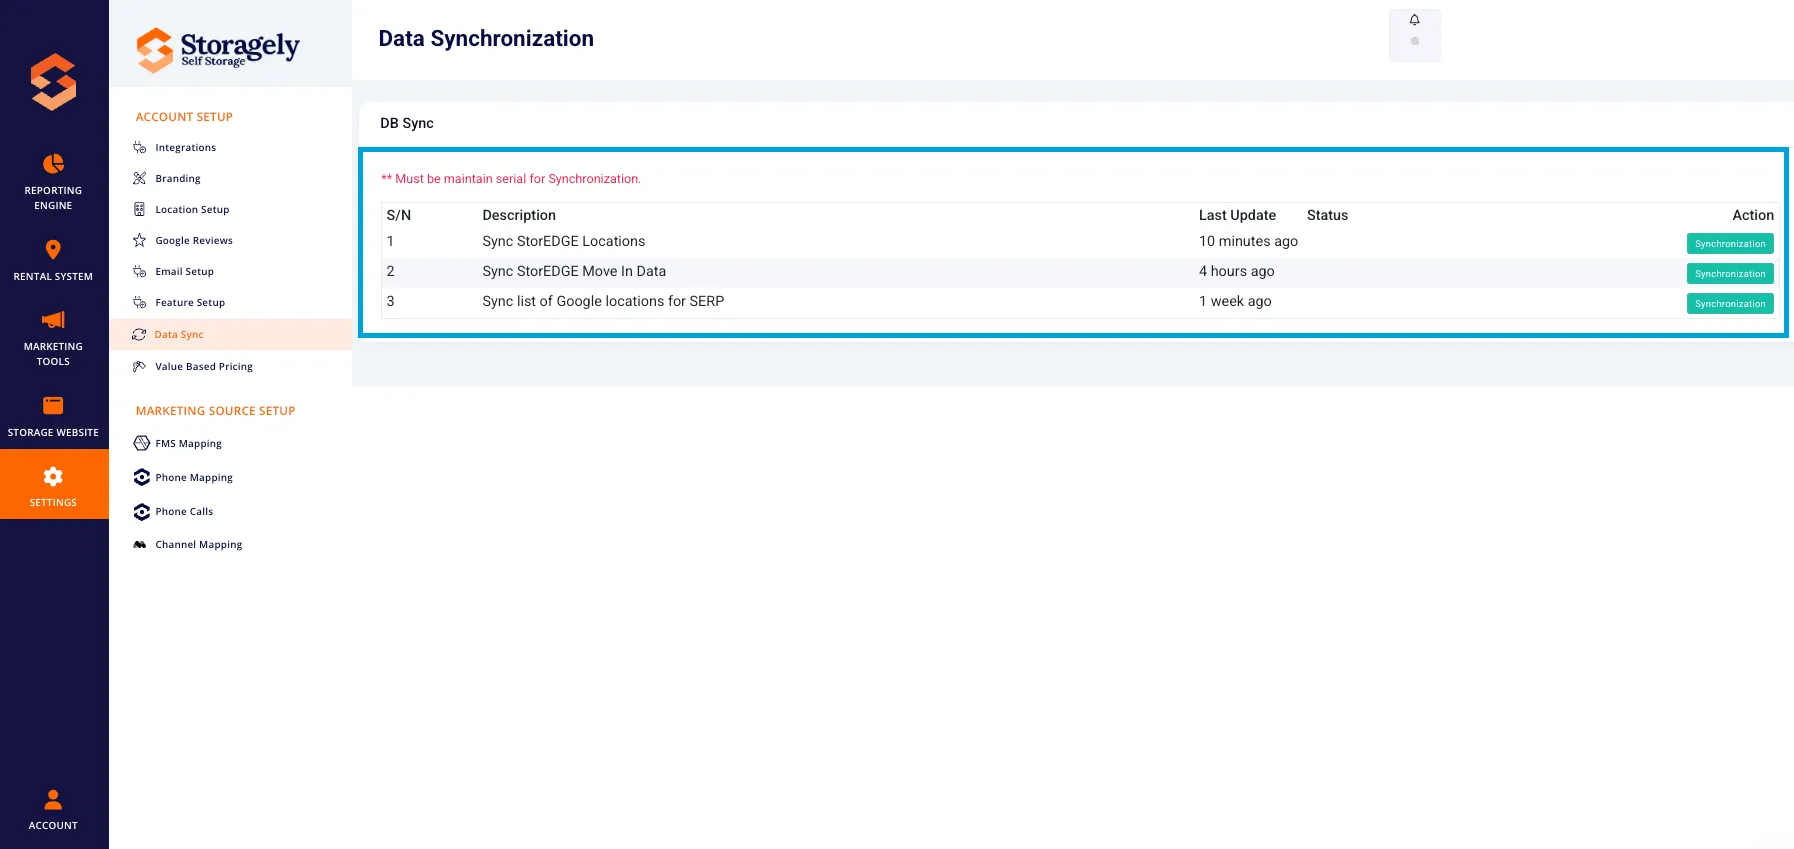Go to Branding settings
Image resolution: width=1794 pixels, height=849 pixels.
click(178, 178)
